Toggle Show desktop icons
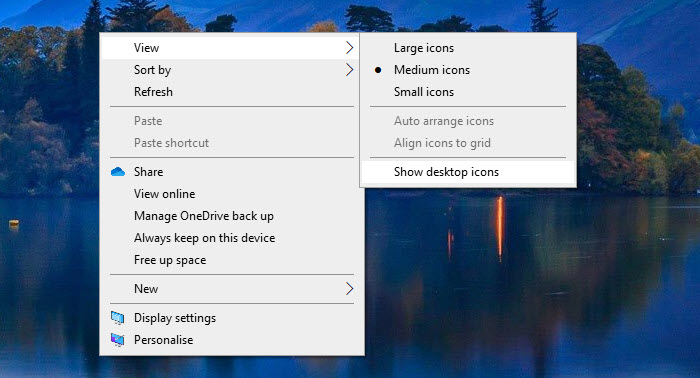This screenshot has width=700, height=378. coord(468,172)
